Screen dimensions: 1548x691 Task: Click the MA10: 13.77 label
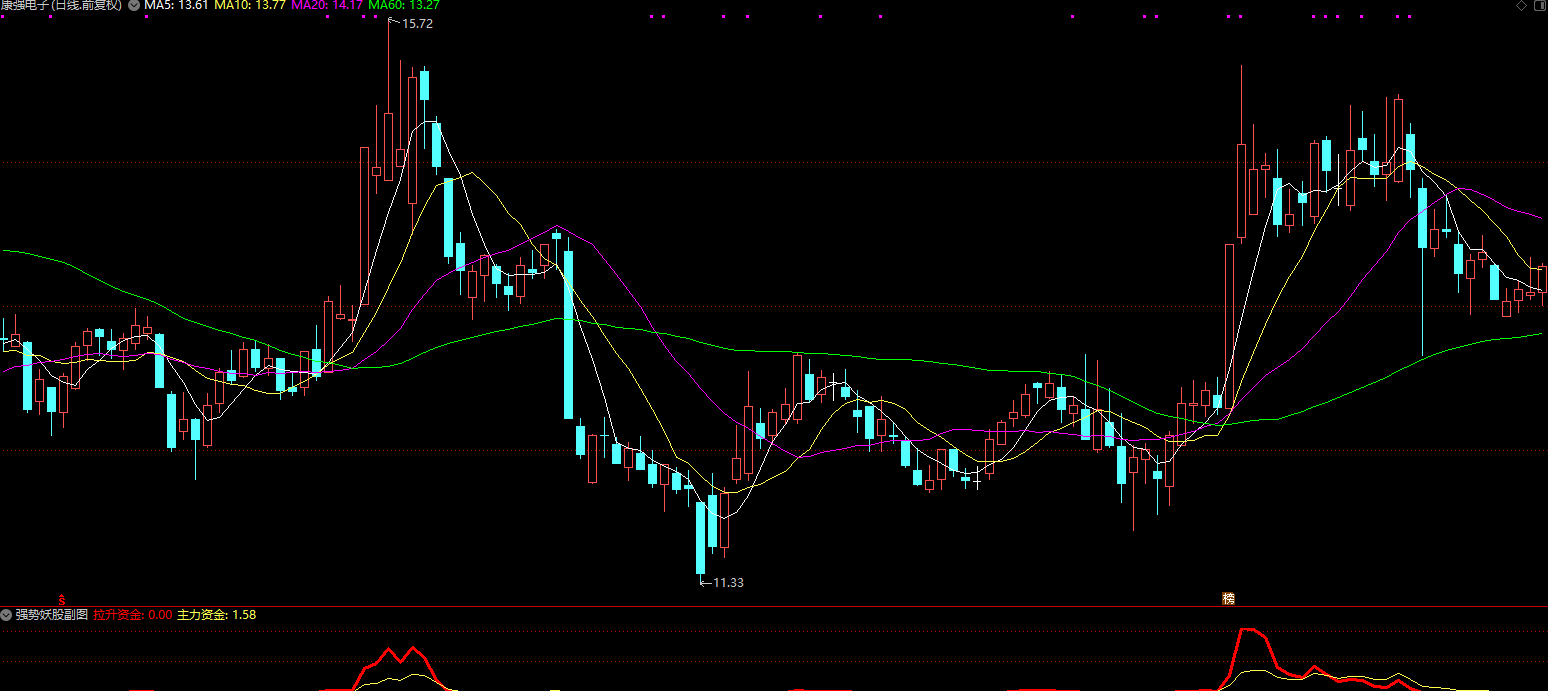(250, 6)
